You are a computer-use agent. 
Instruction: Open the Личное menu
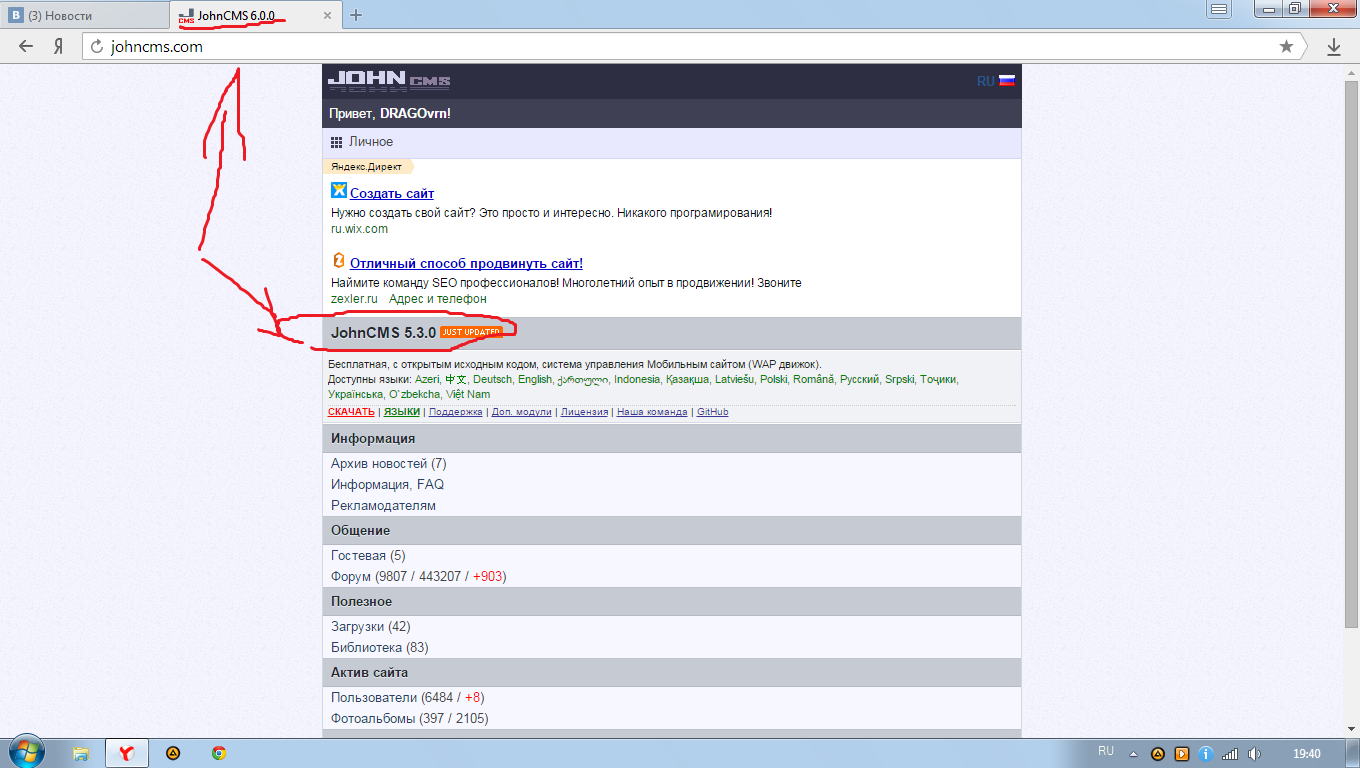click(371, 142)
